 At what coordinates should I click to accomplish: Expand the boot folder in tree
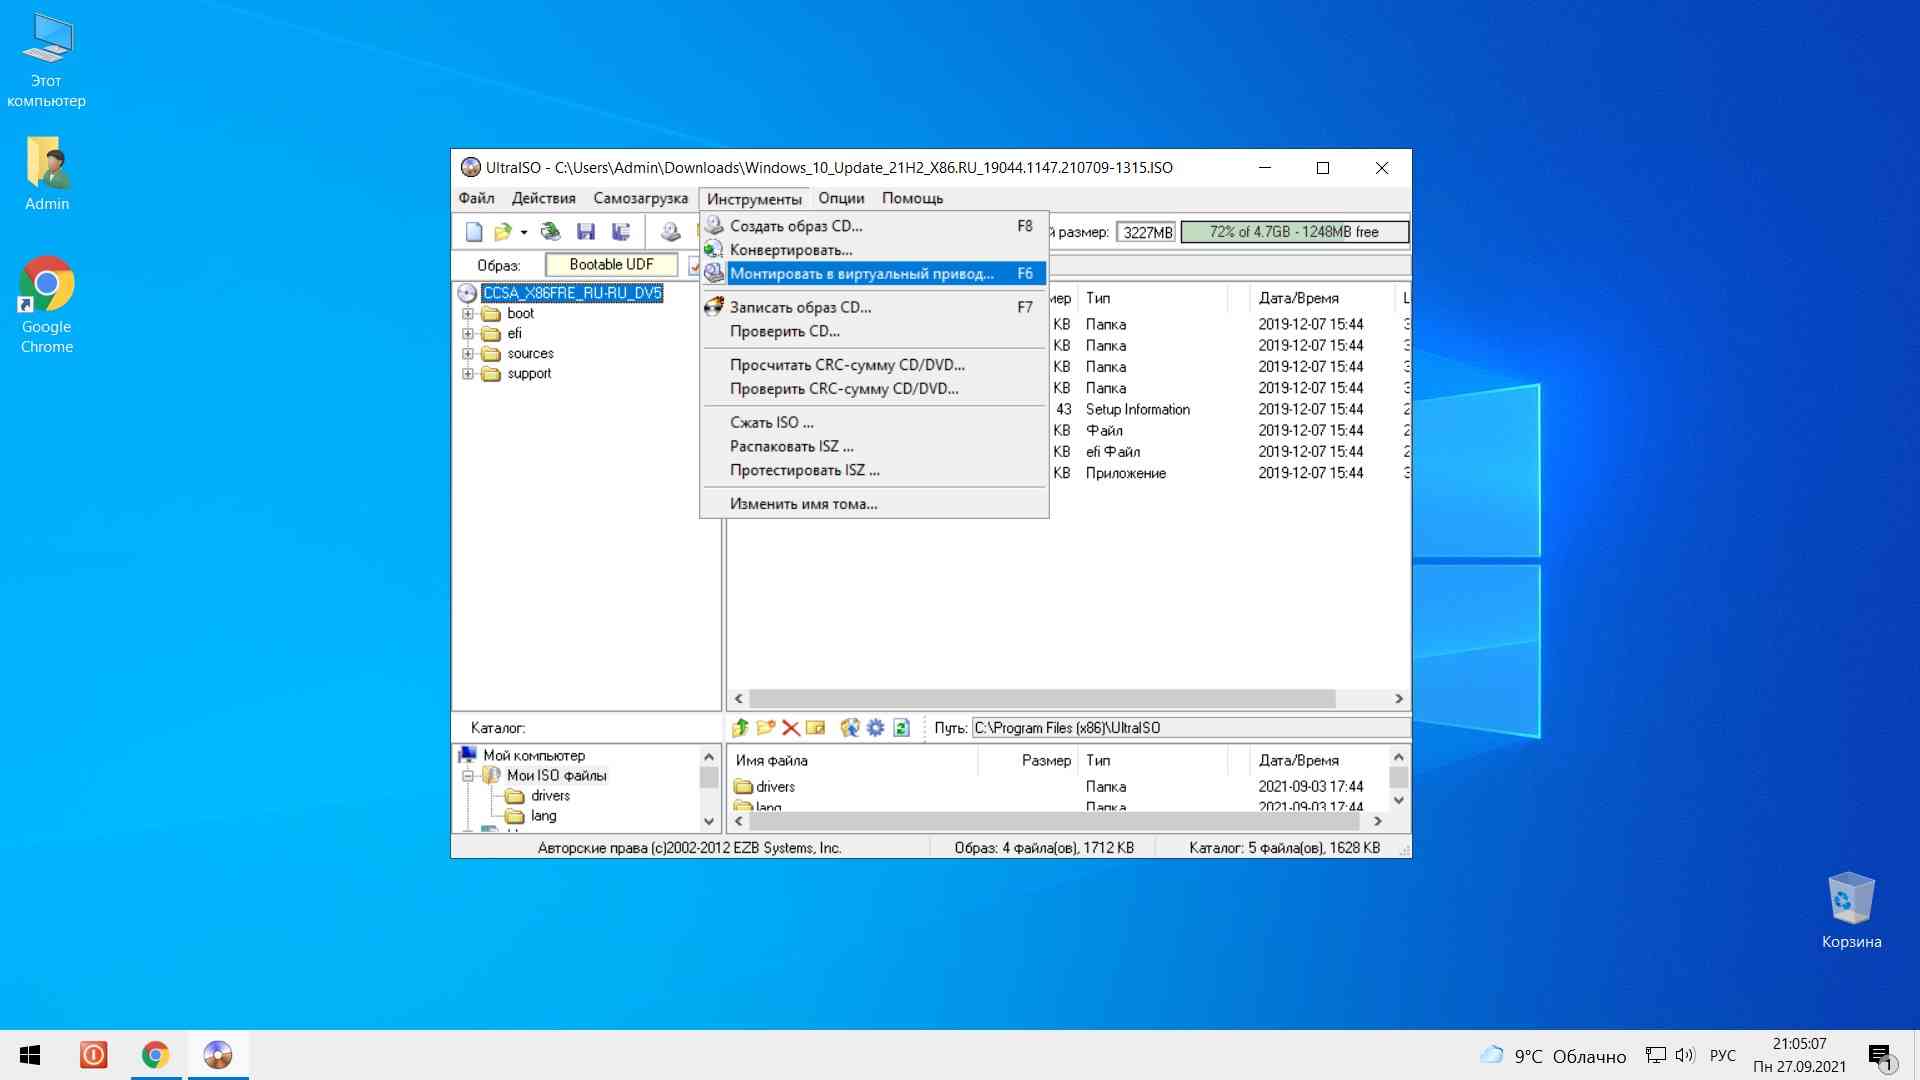coord(467,314)
